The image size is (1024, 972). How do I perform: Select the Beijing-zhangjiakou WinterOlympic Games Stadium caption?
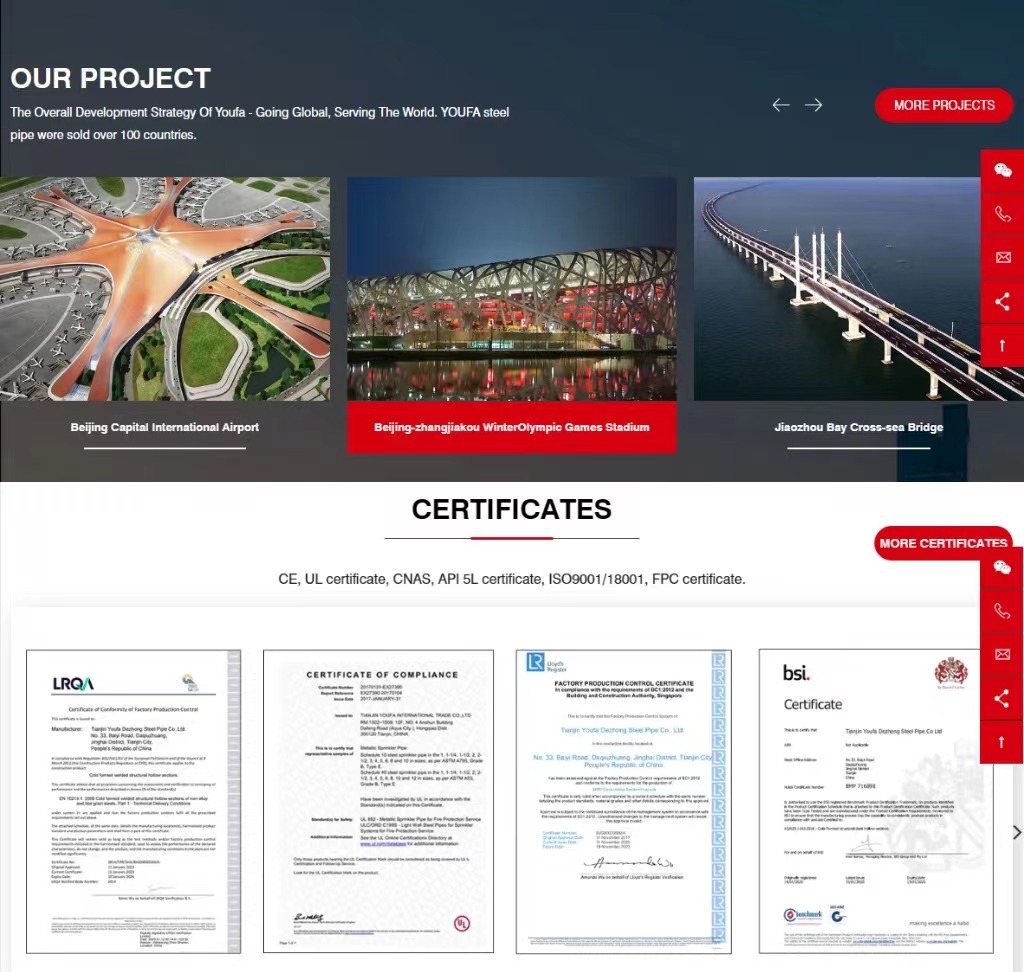pos(511,428)
